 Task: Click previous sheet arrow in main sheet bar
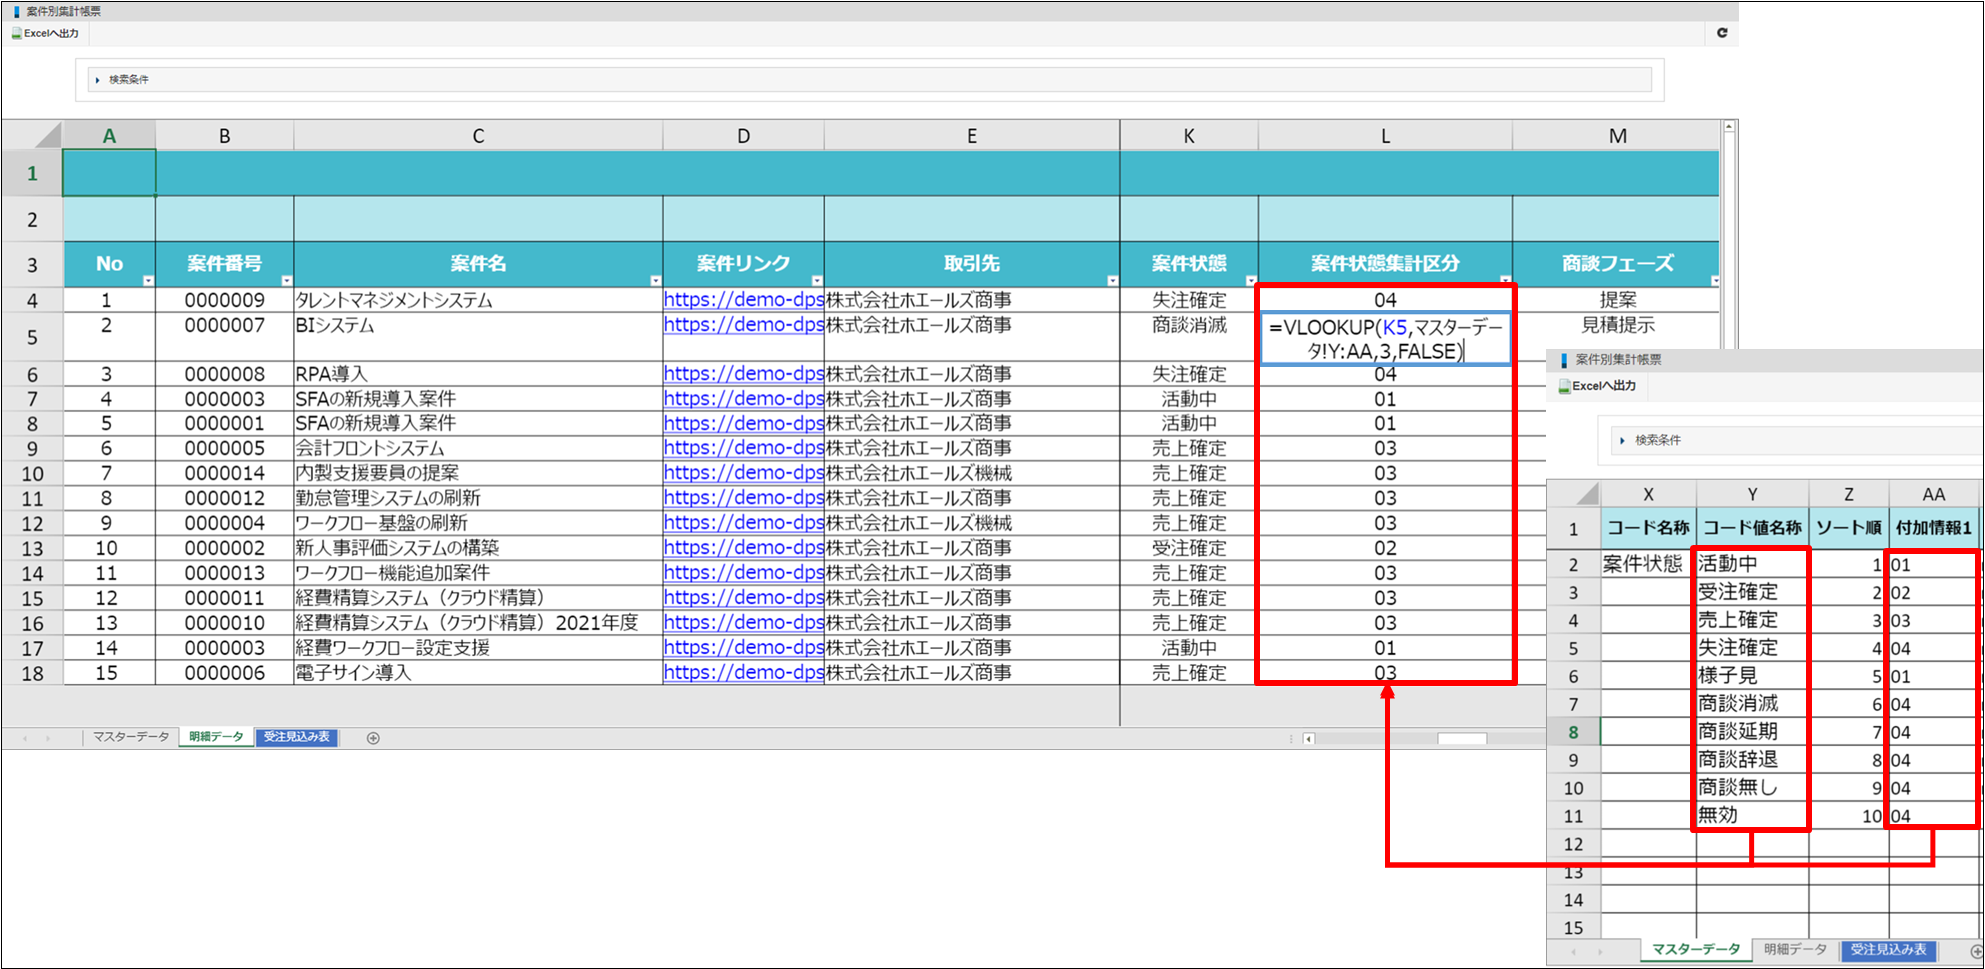[x=25, y=739]
